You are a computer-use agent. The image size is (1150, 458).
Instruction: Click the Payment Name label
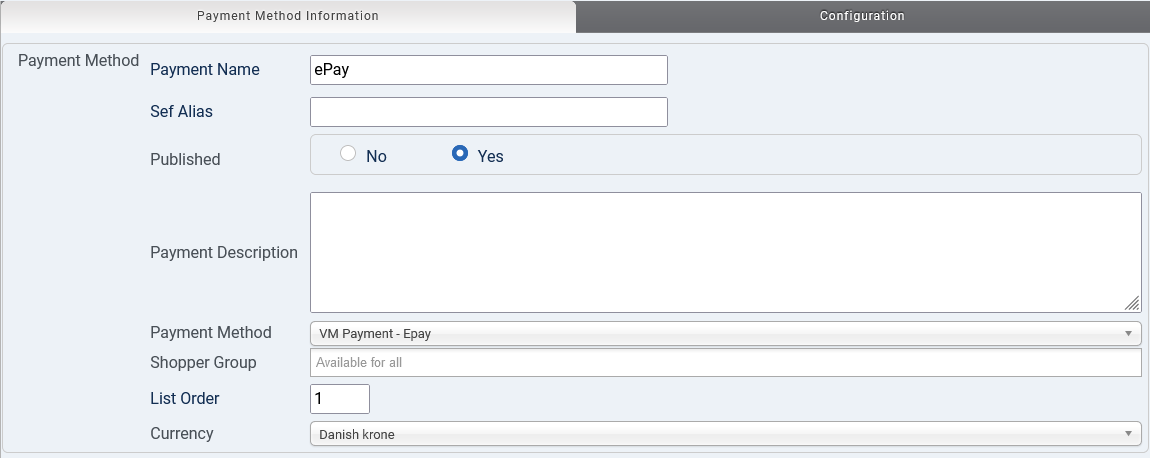(x=204, y=70)
